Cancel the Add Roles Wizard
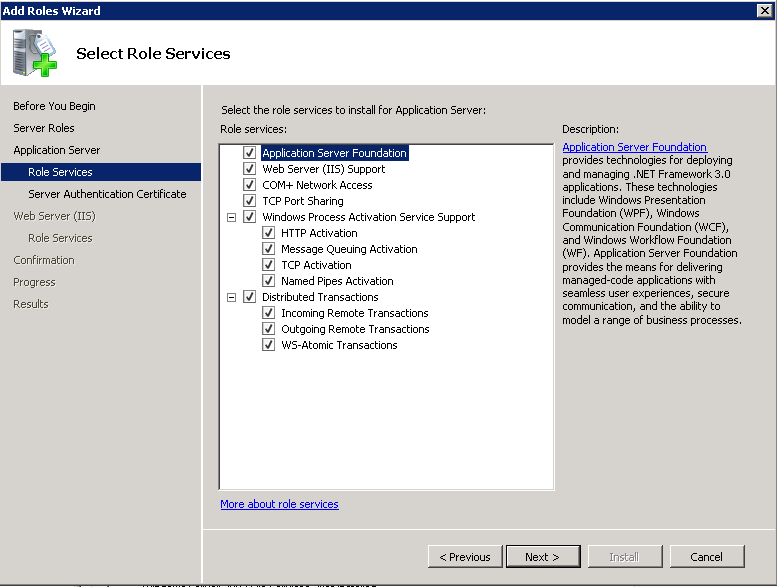Image resolution: width=777 pixels, height=587 pixels. point(707,557)
